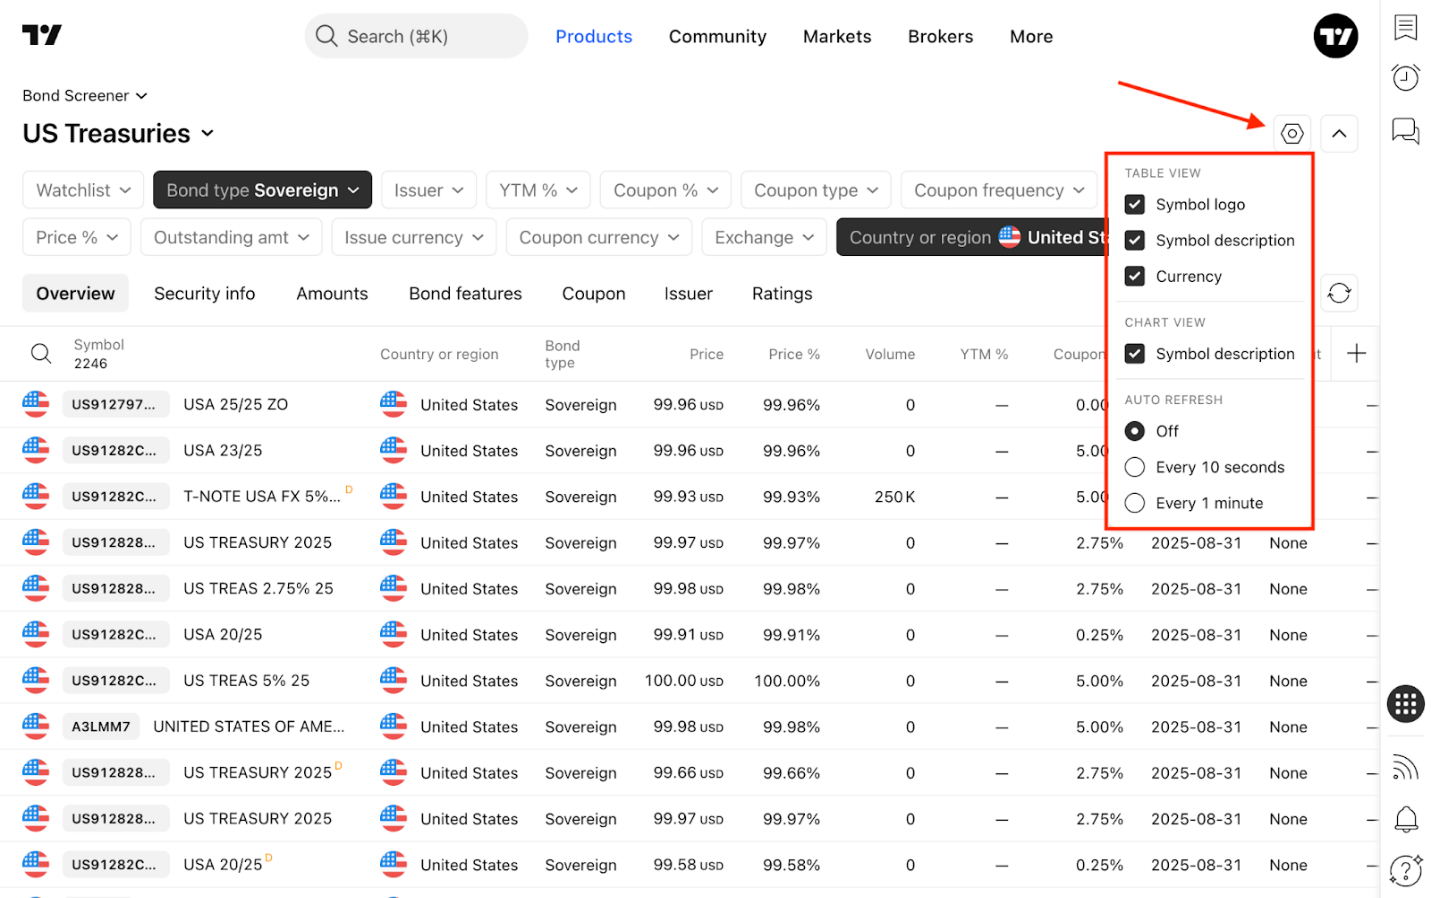Open the US Treasuries screen dropdown

(119, 133)
